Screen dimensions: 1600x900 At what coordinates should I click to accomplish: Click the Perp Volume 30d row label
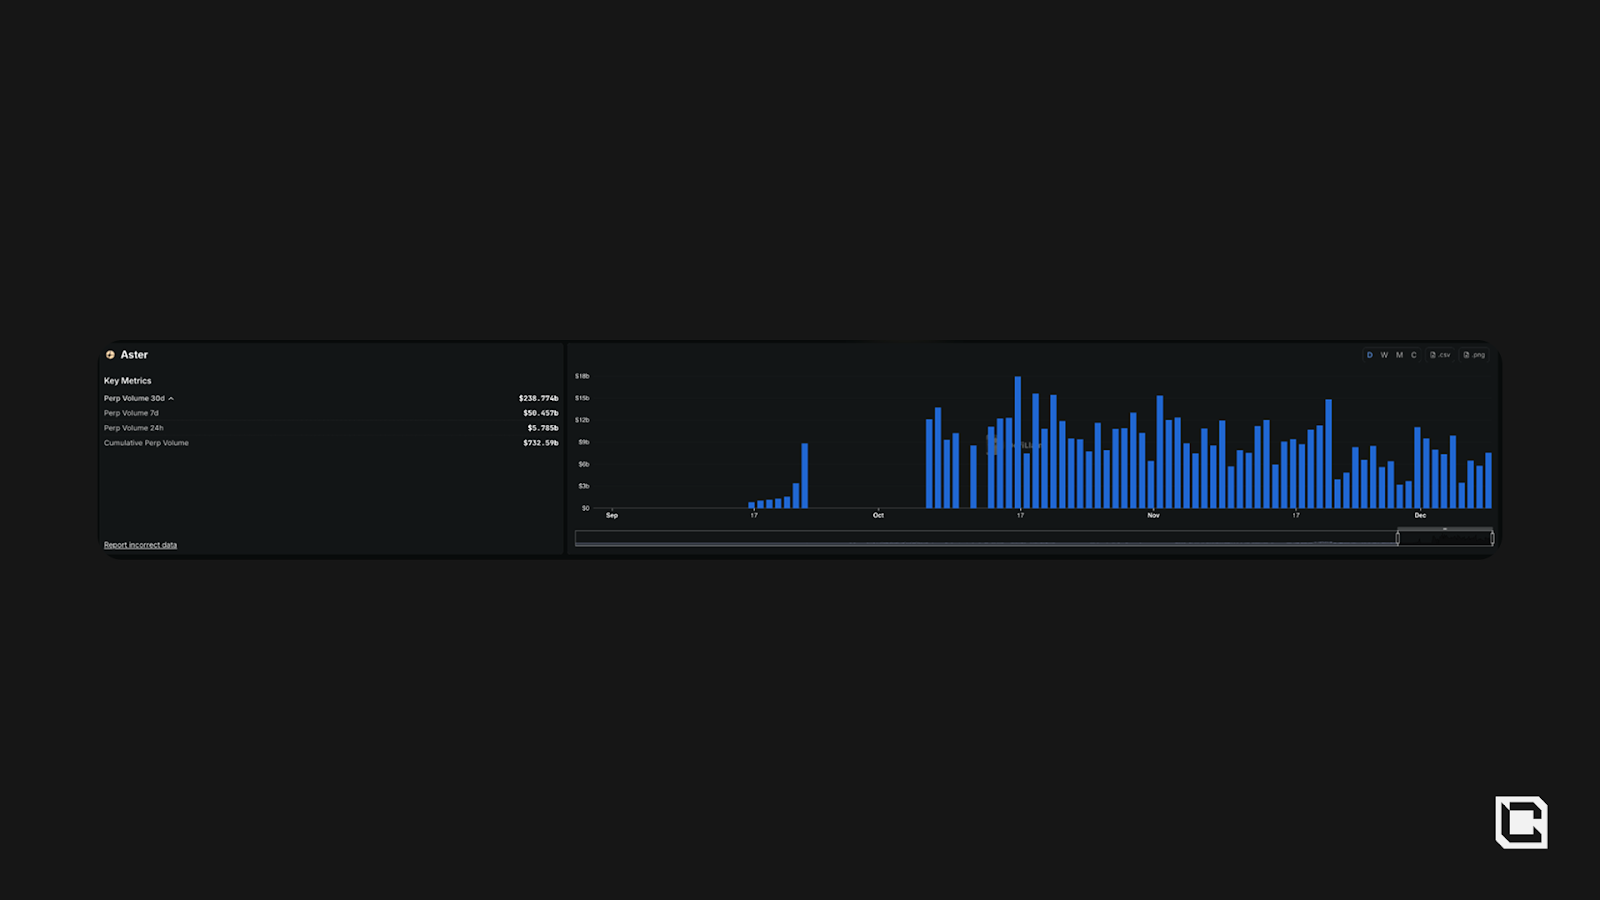click(x=134, y=398)
